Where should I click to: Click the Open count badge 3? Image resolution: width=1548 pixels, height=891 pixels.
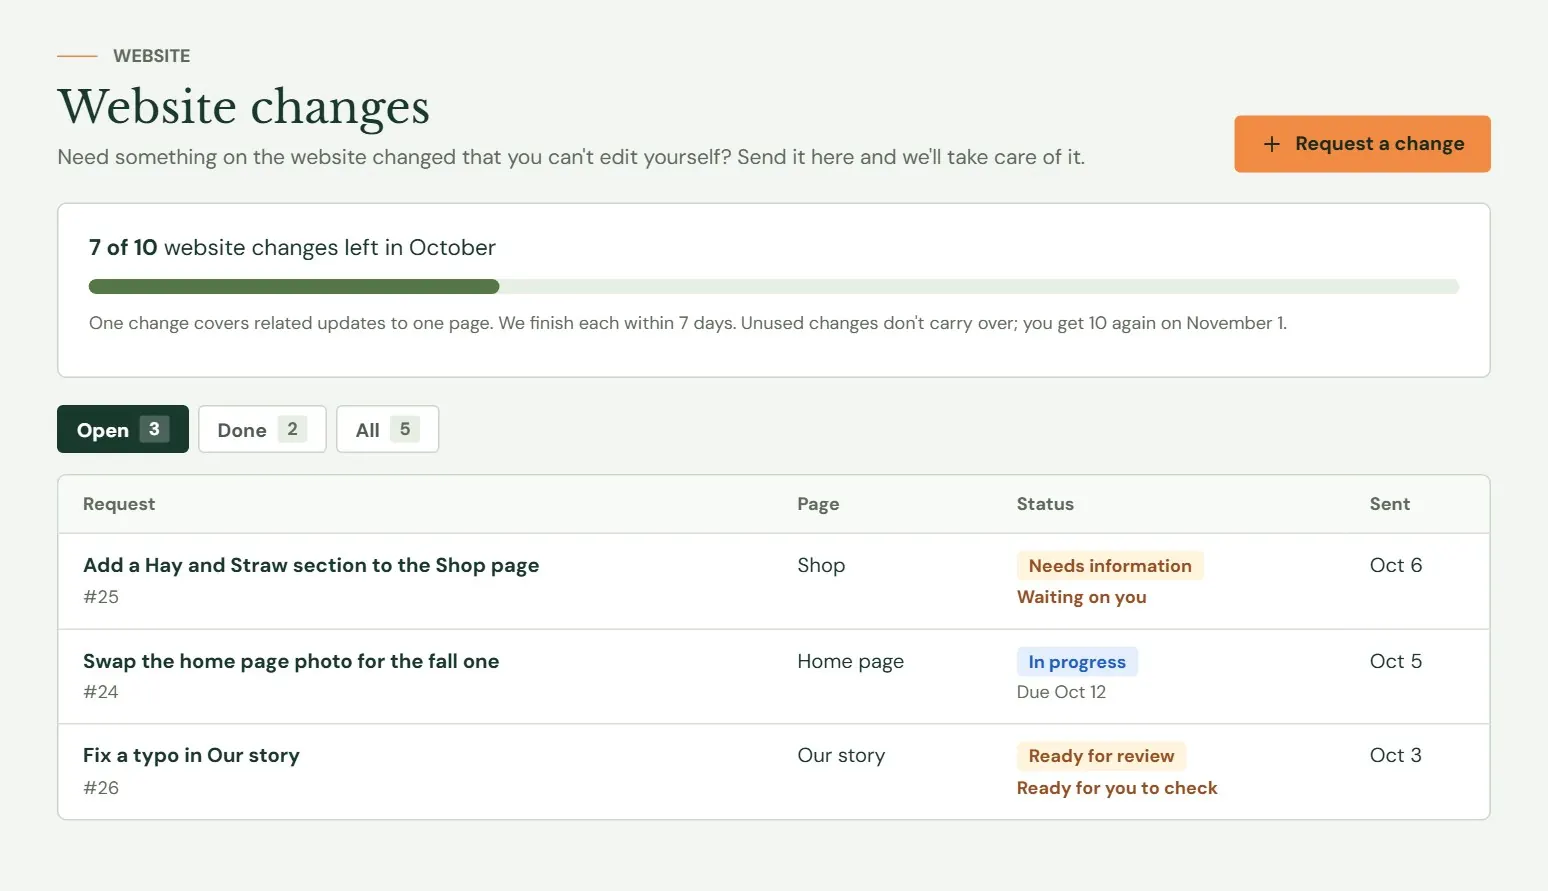click(x=154, y=429)
